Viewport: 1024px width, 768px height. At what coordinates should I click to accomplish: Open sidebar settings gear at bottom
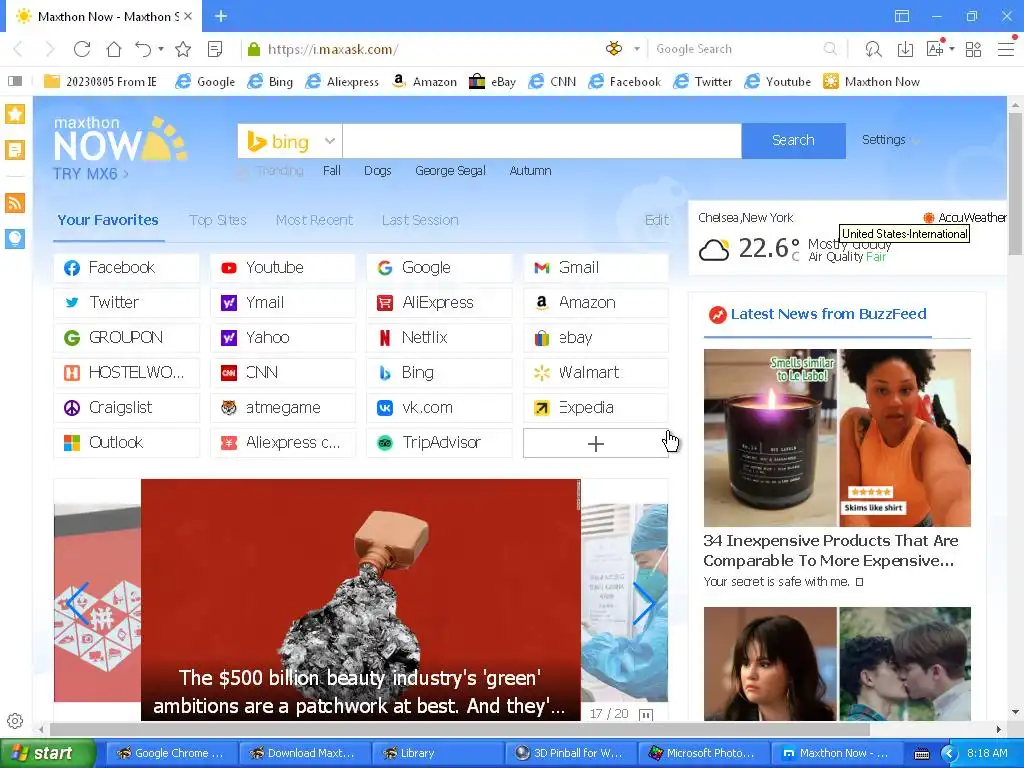click(x=15, y=721)
